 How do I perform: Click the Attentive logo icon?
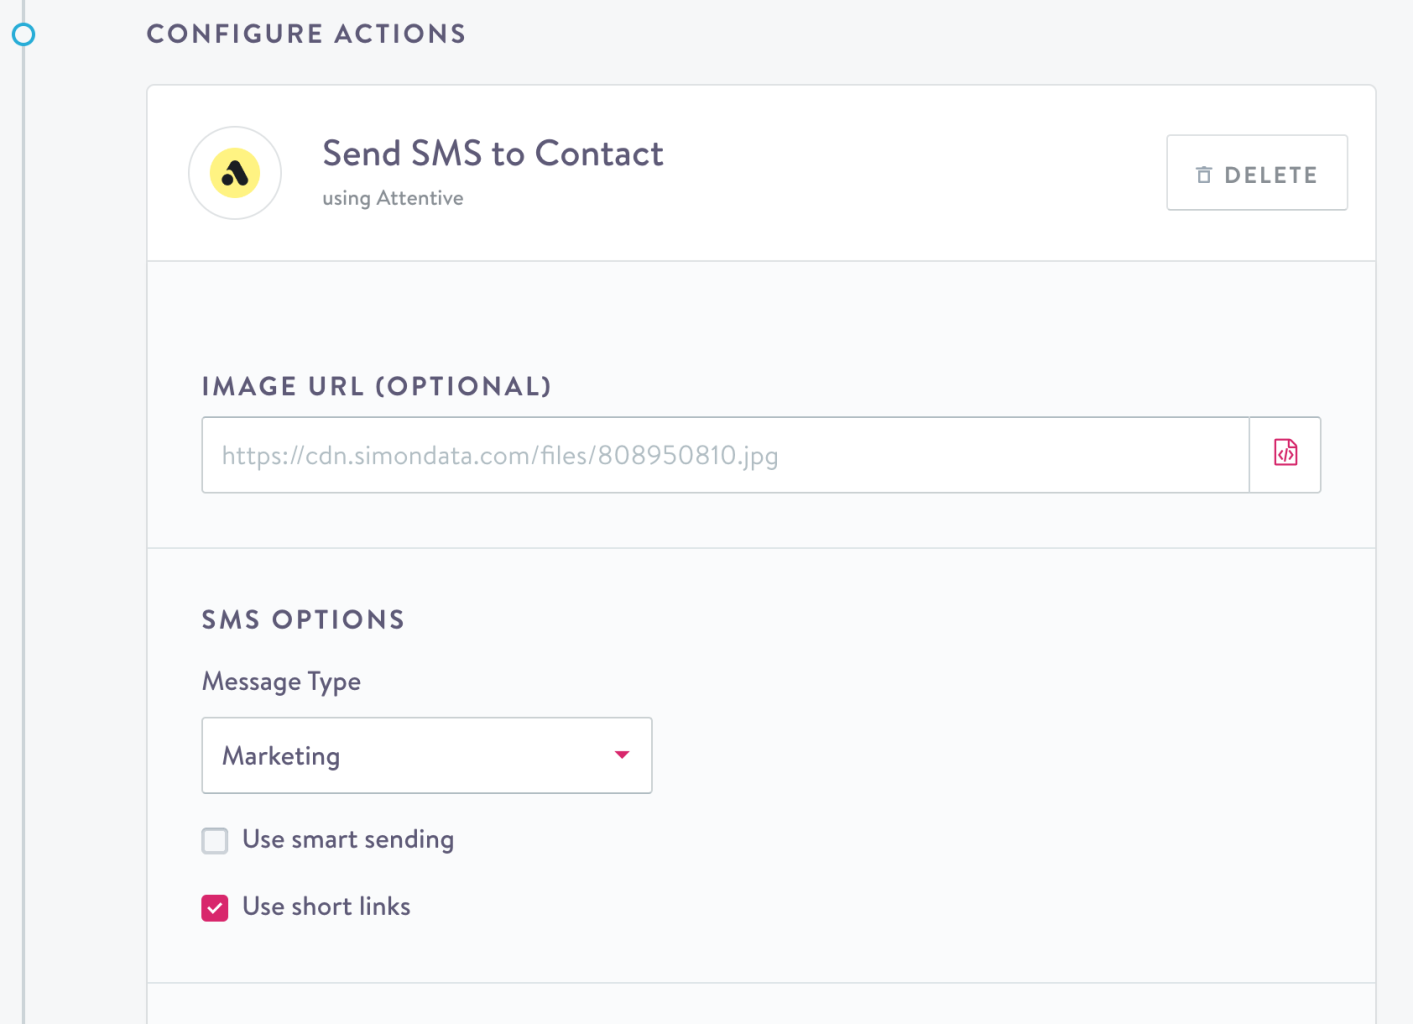[x=235, y=173]
